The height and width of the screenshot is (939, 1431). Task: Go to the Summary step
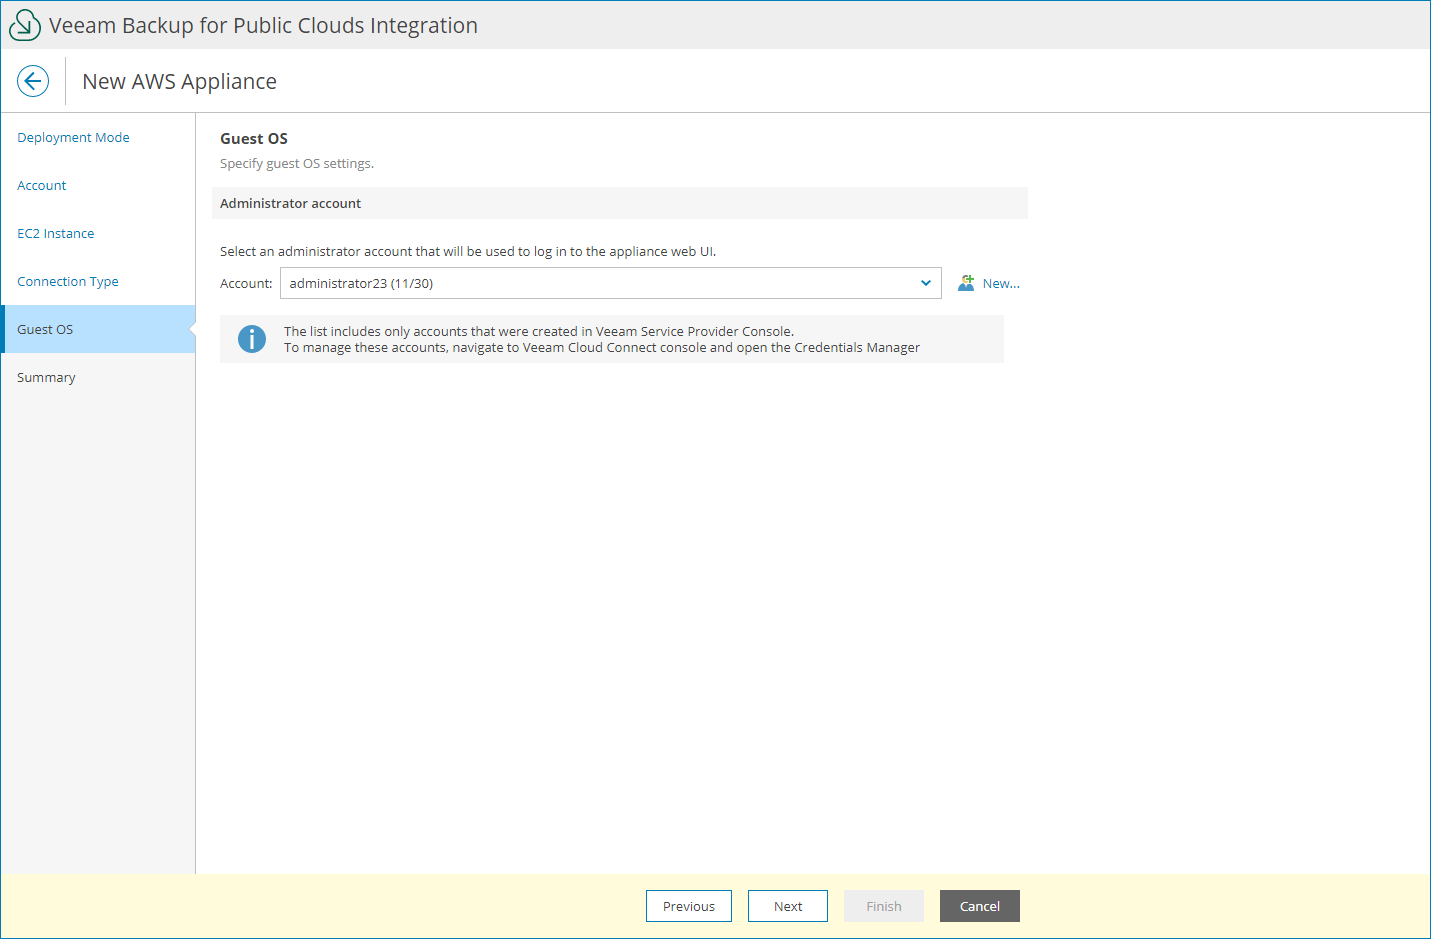click(46, 377)
